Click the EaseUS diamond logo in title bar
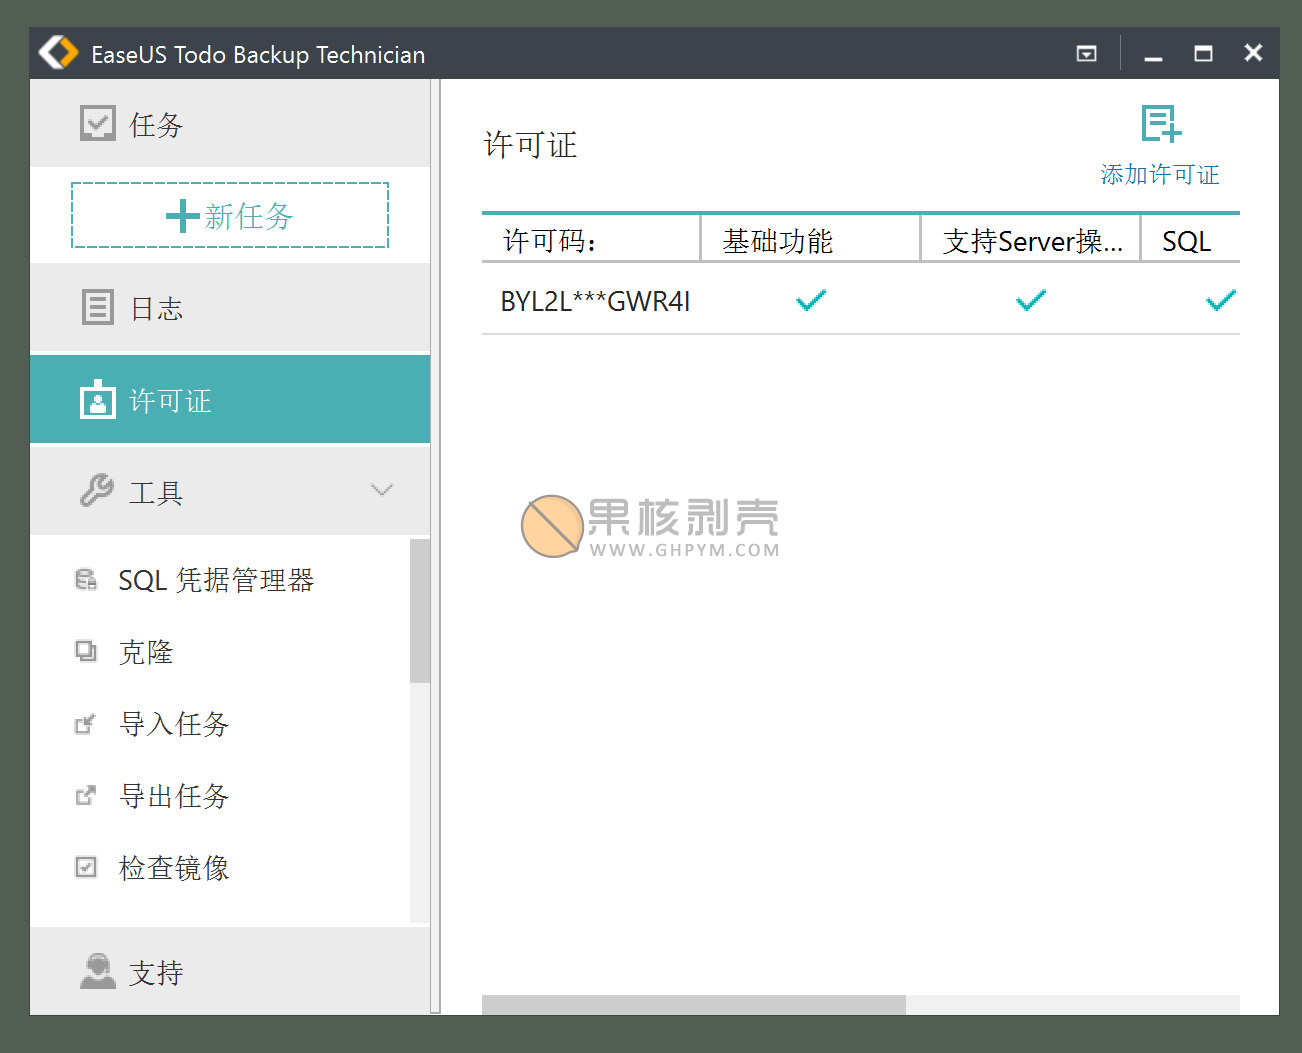This screenshot has width=1302, height=1053. pyautogui.click(x=57, y=52)
